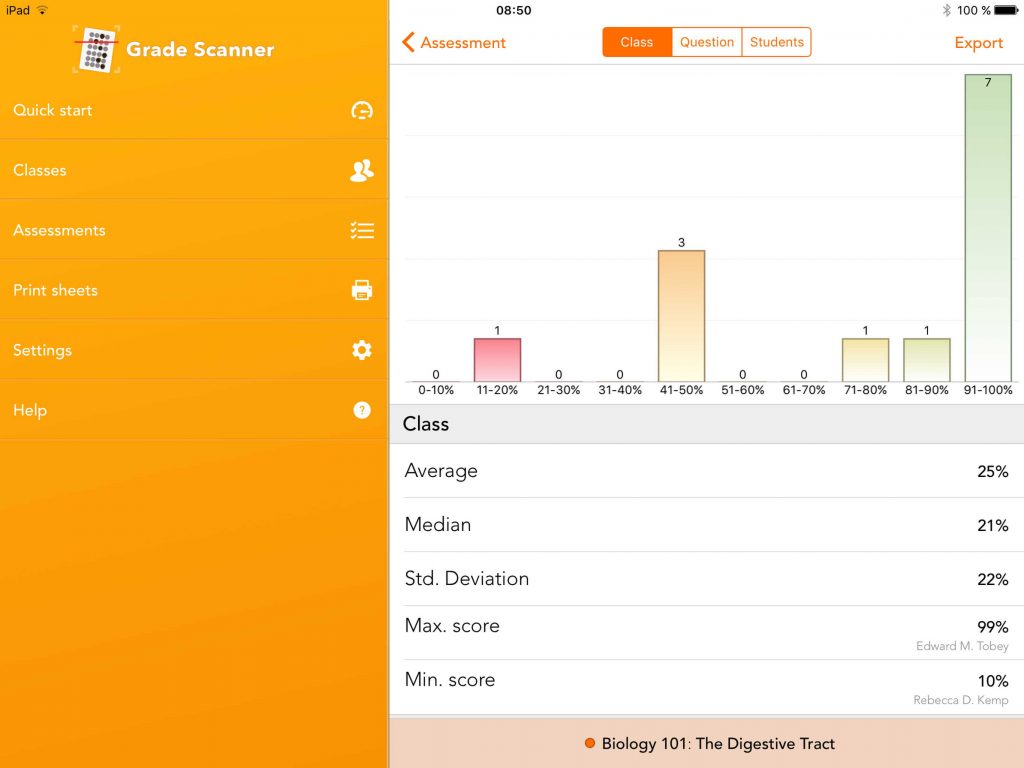Screen dimensions: 1024x768
Task: Tap the Quick start speedometer icon
Action: click(x=362, y=110)
